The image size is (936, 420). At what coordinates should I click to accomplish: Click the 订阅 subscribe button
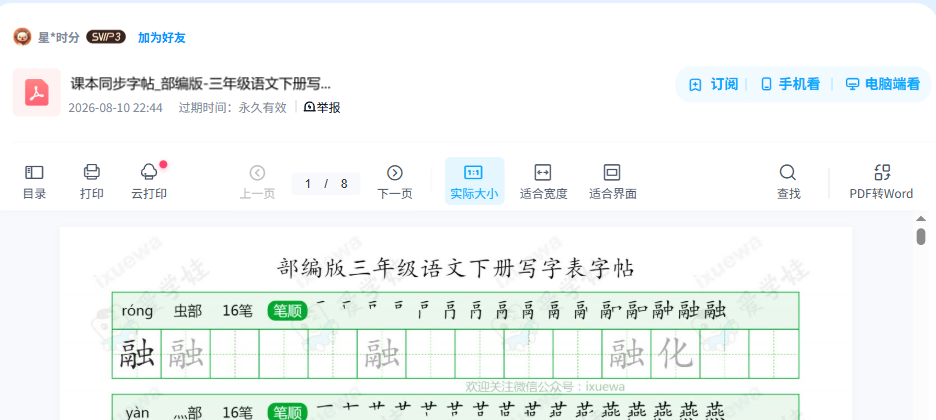coord(714,84)
